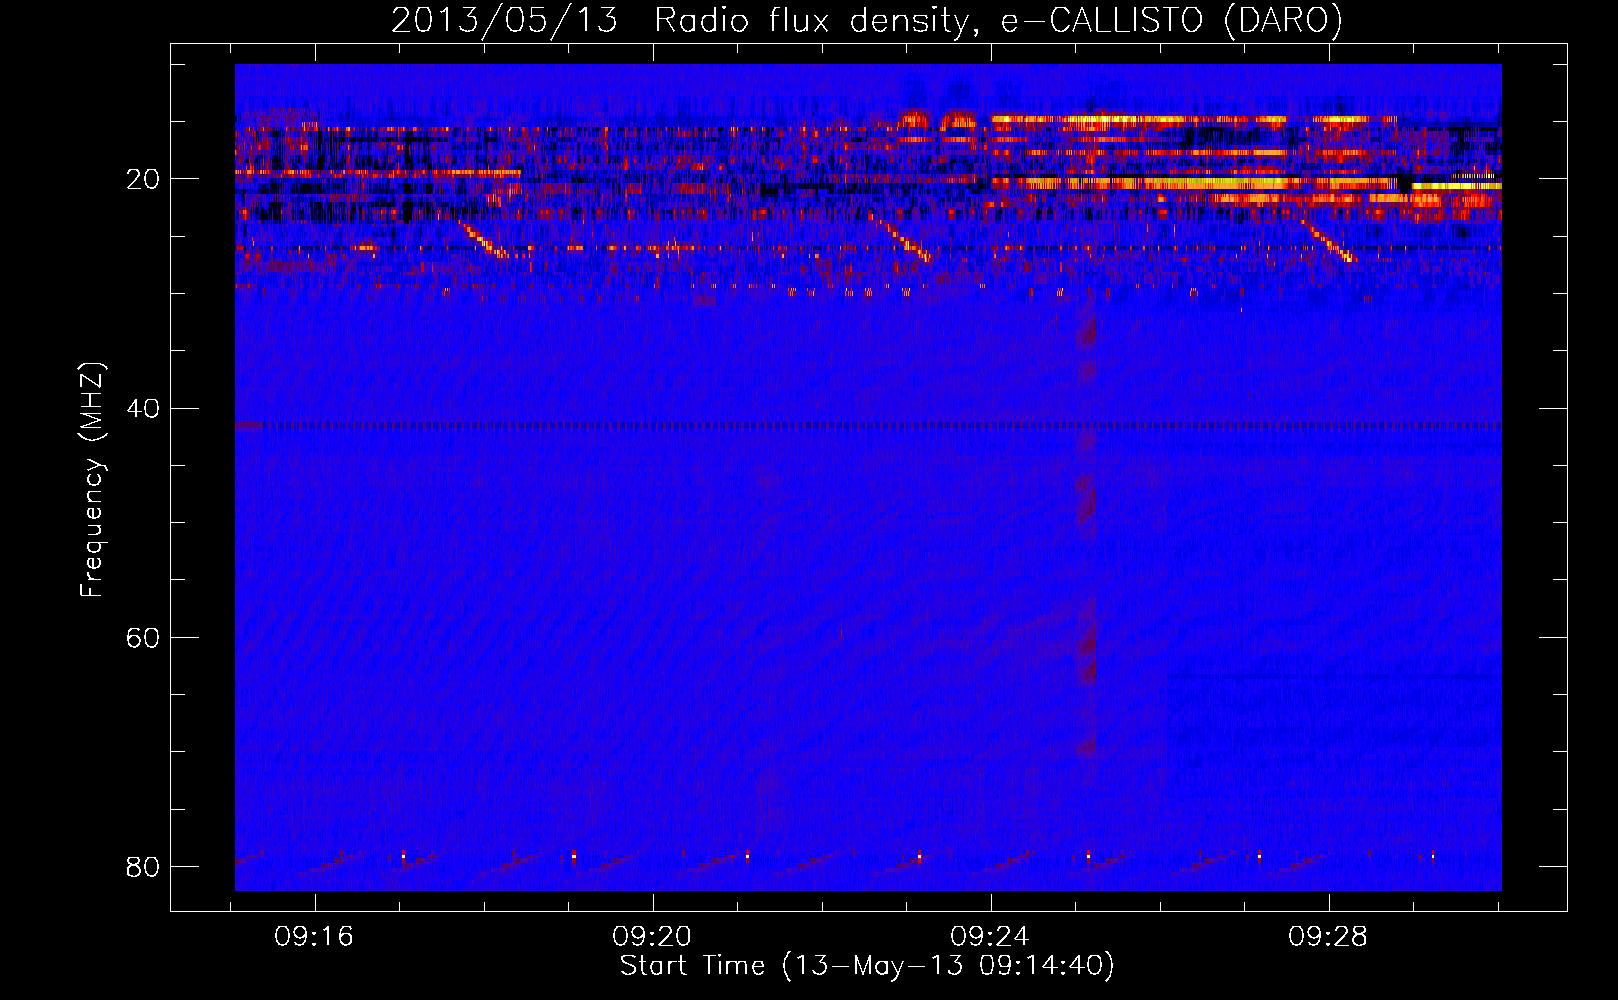The height and width of the screenshot is (1000, 1618).
Task: Click the 60 MHz frequency tick label
Action: point(144,637)
